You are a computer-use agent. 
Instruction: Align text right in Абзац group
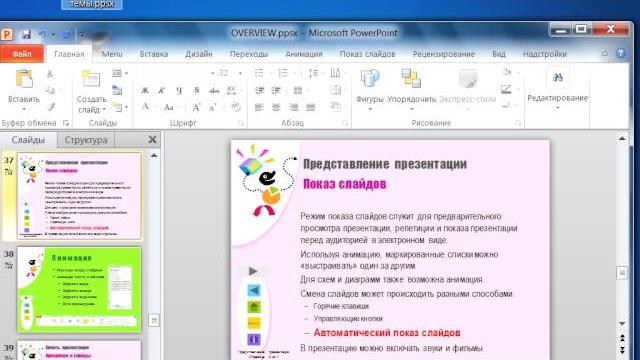pos(293,107)
